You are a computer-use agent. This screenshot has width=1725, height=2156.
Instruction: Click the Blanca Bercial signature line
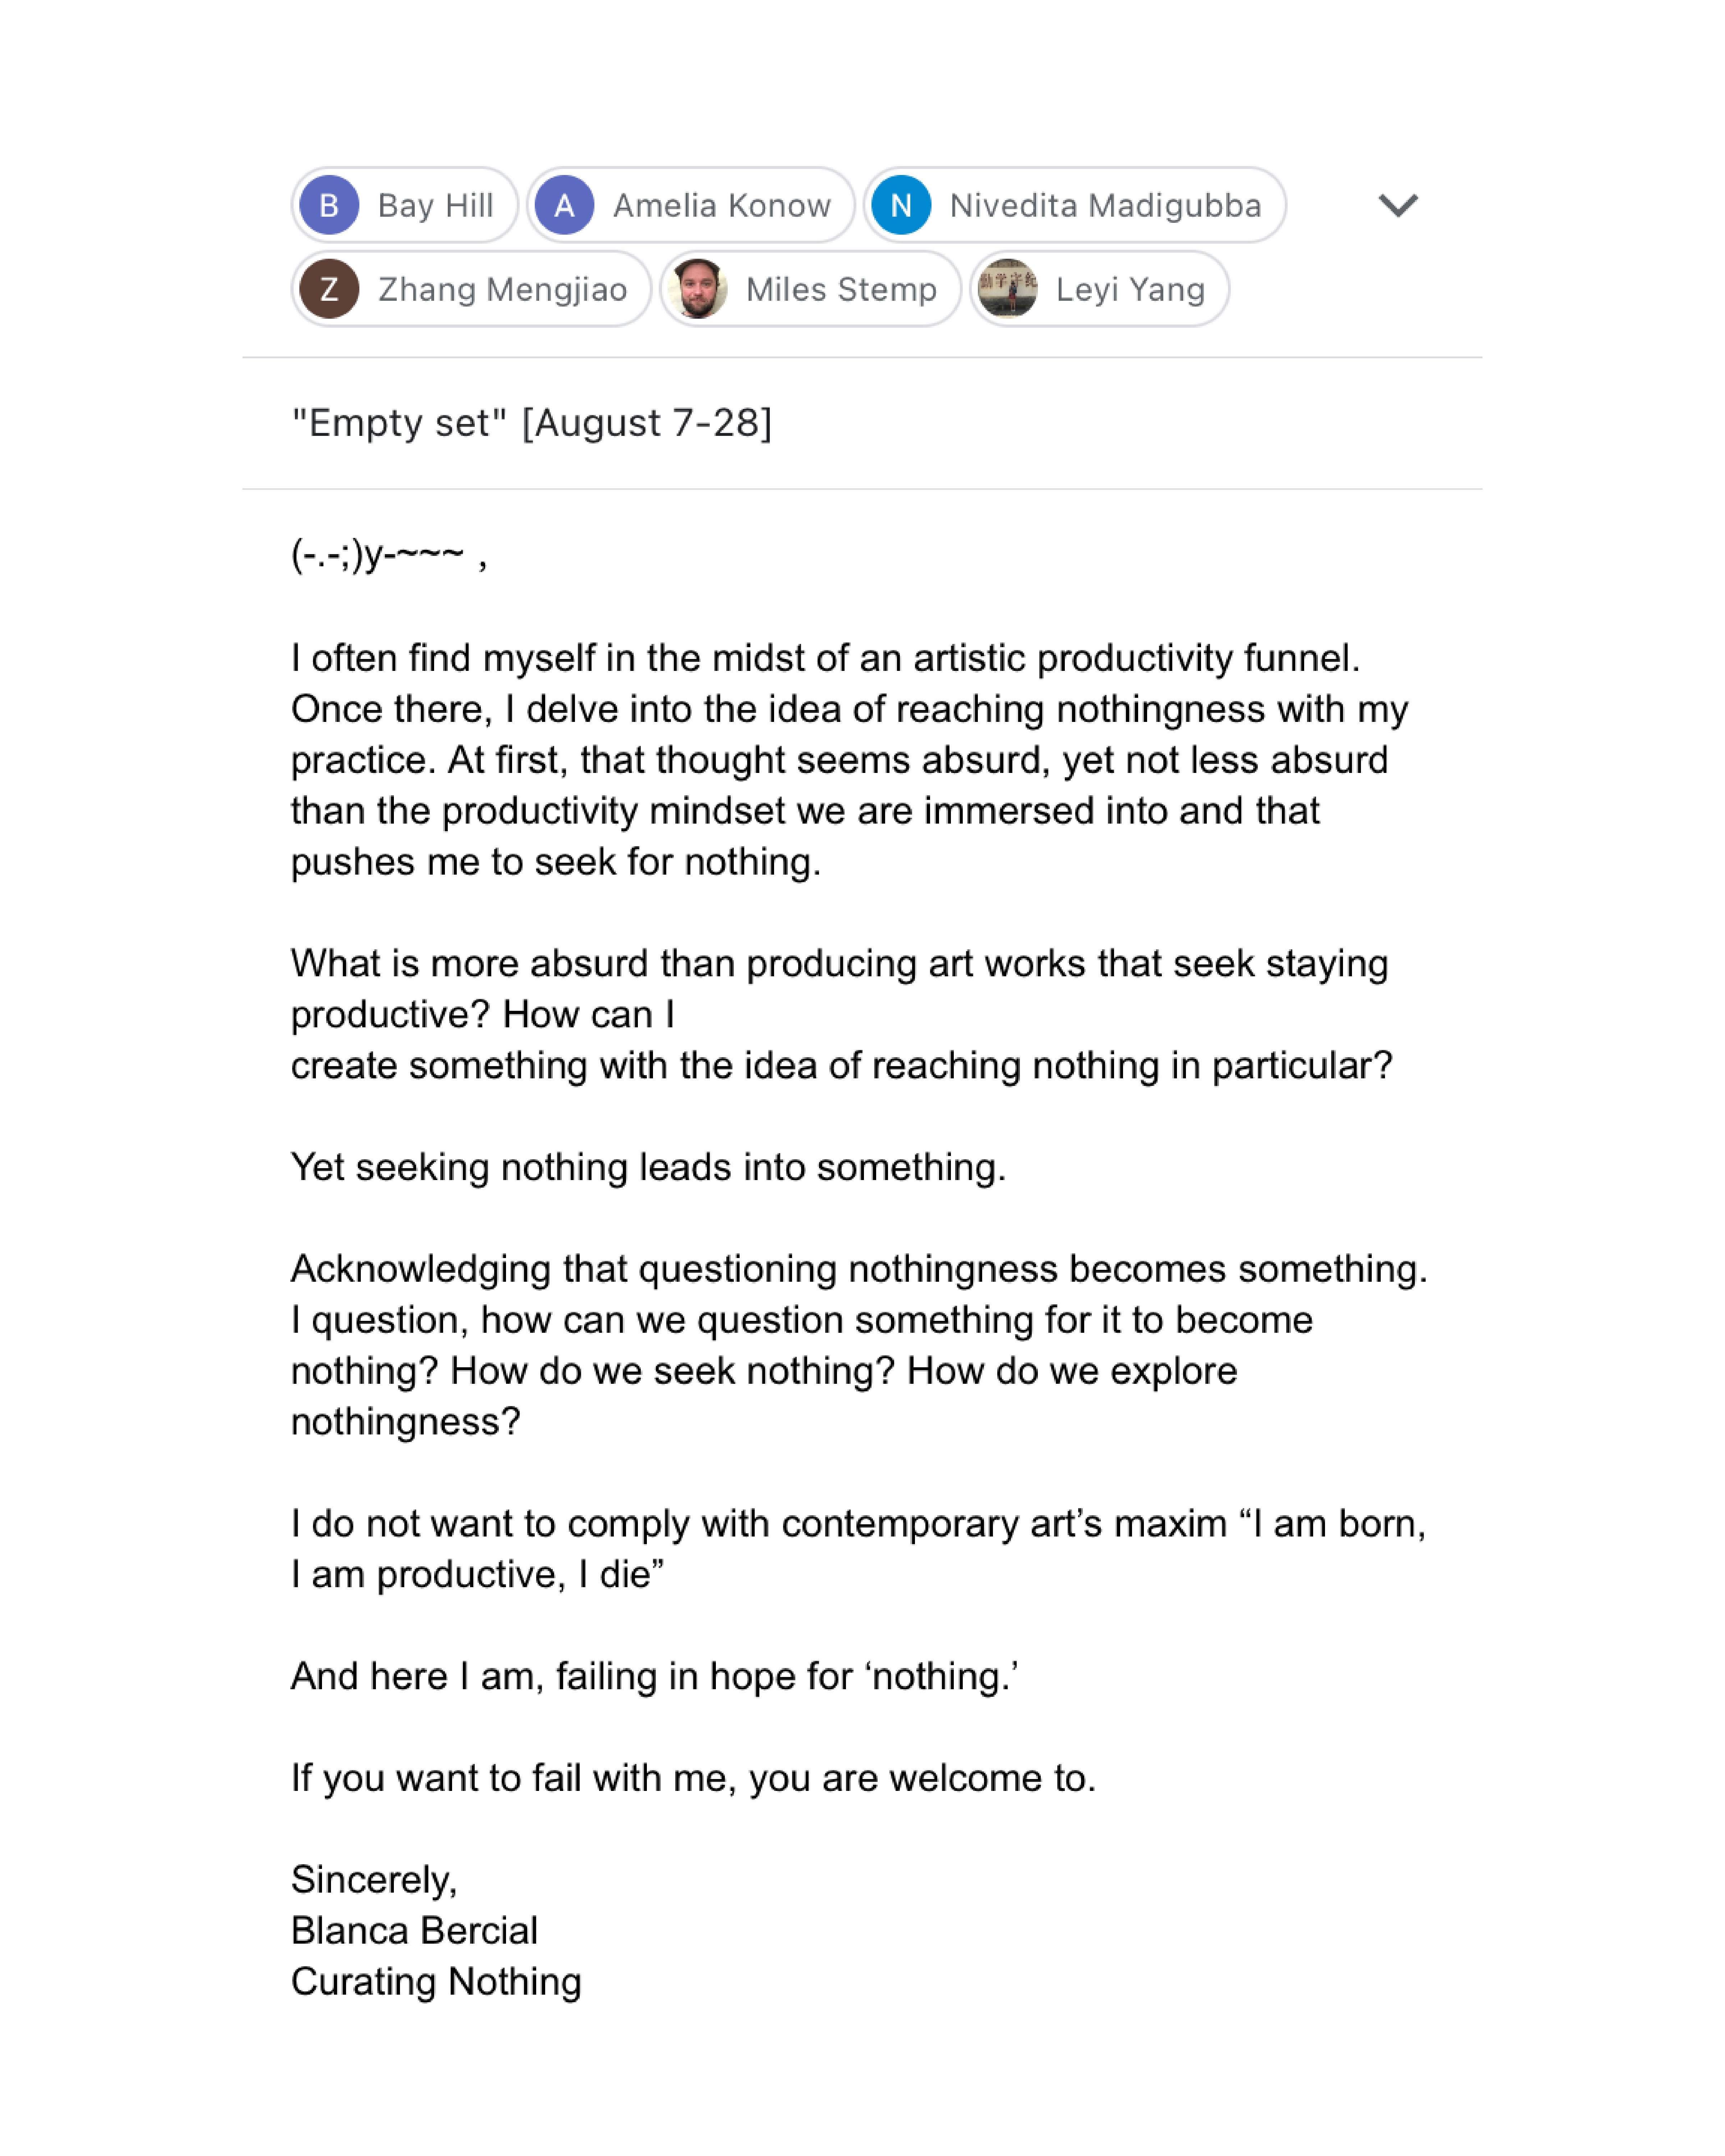pyautogui.click(x=414, y=1930)
